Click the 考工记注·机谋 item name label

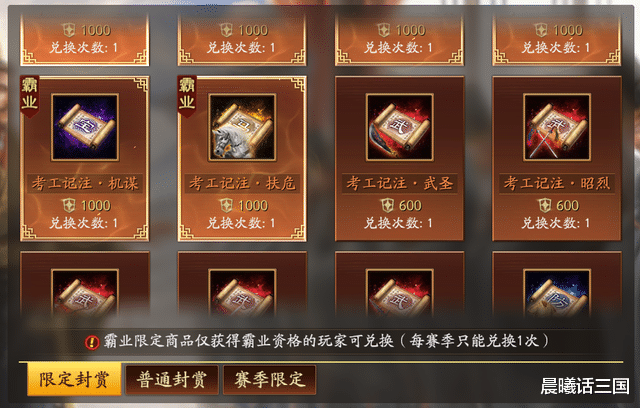pos(85,183)
